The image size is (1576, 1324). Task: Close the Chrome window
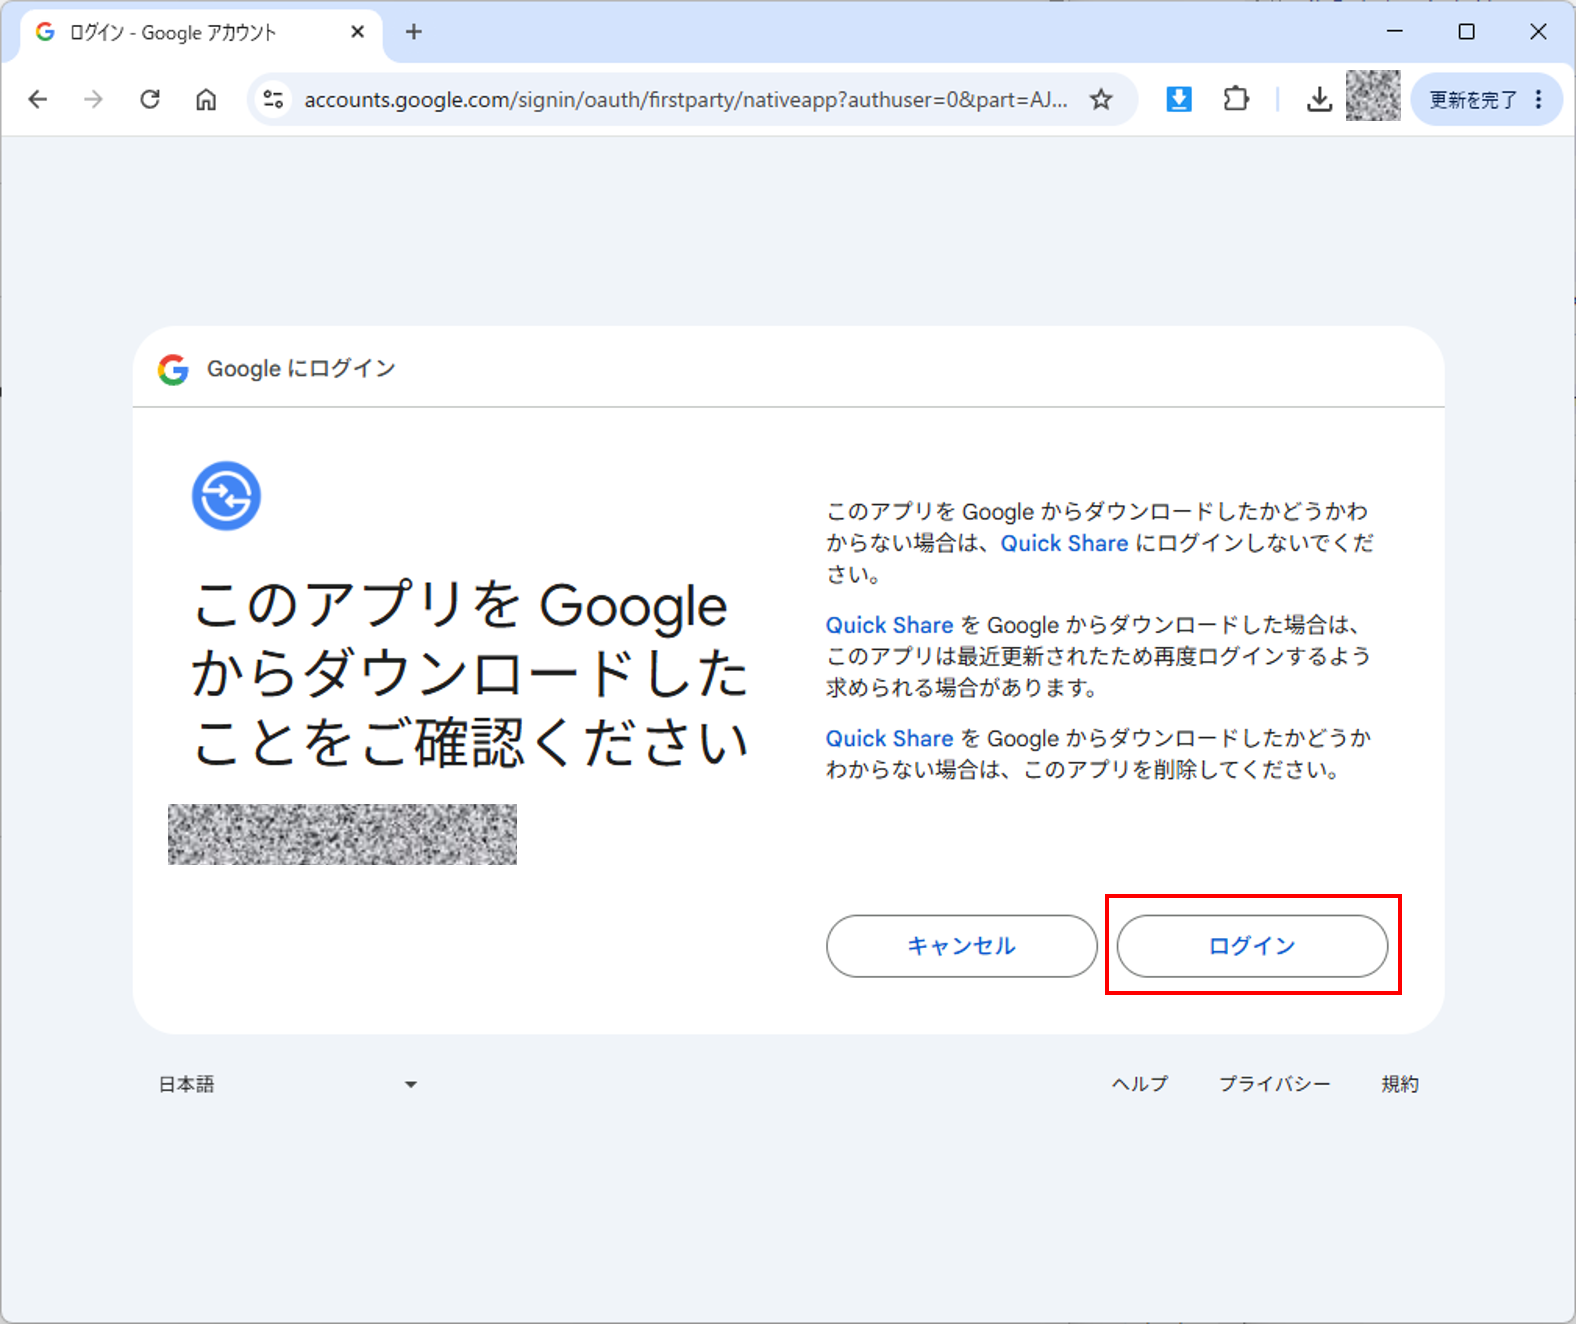pos(1538,31)
